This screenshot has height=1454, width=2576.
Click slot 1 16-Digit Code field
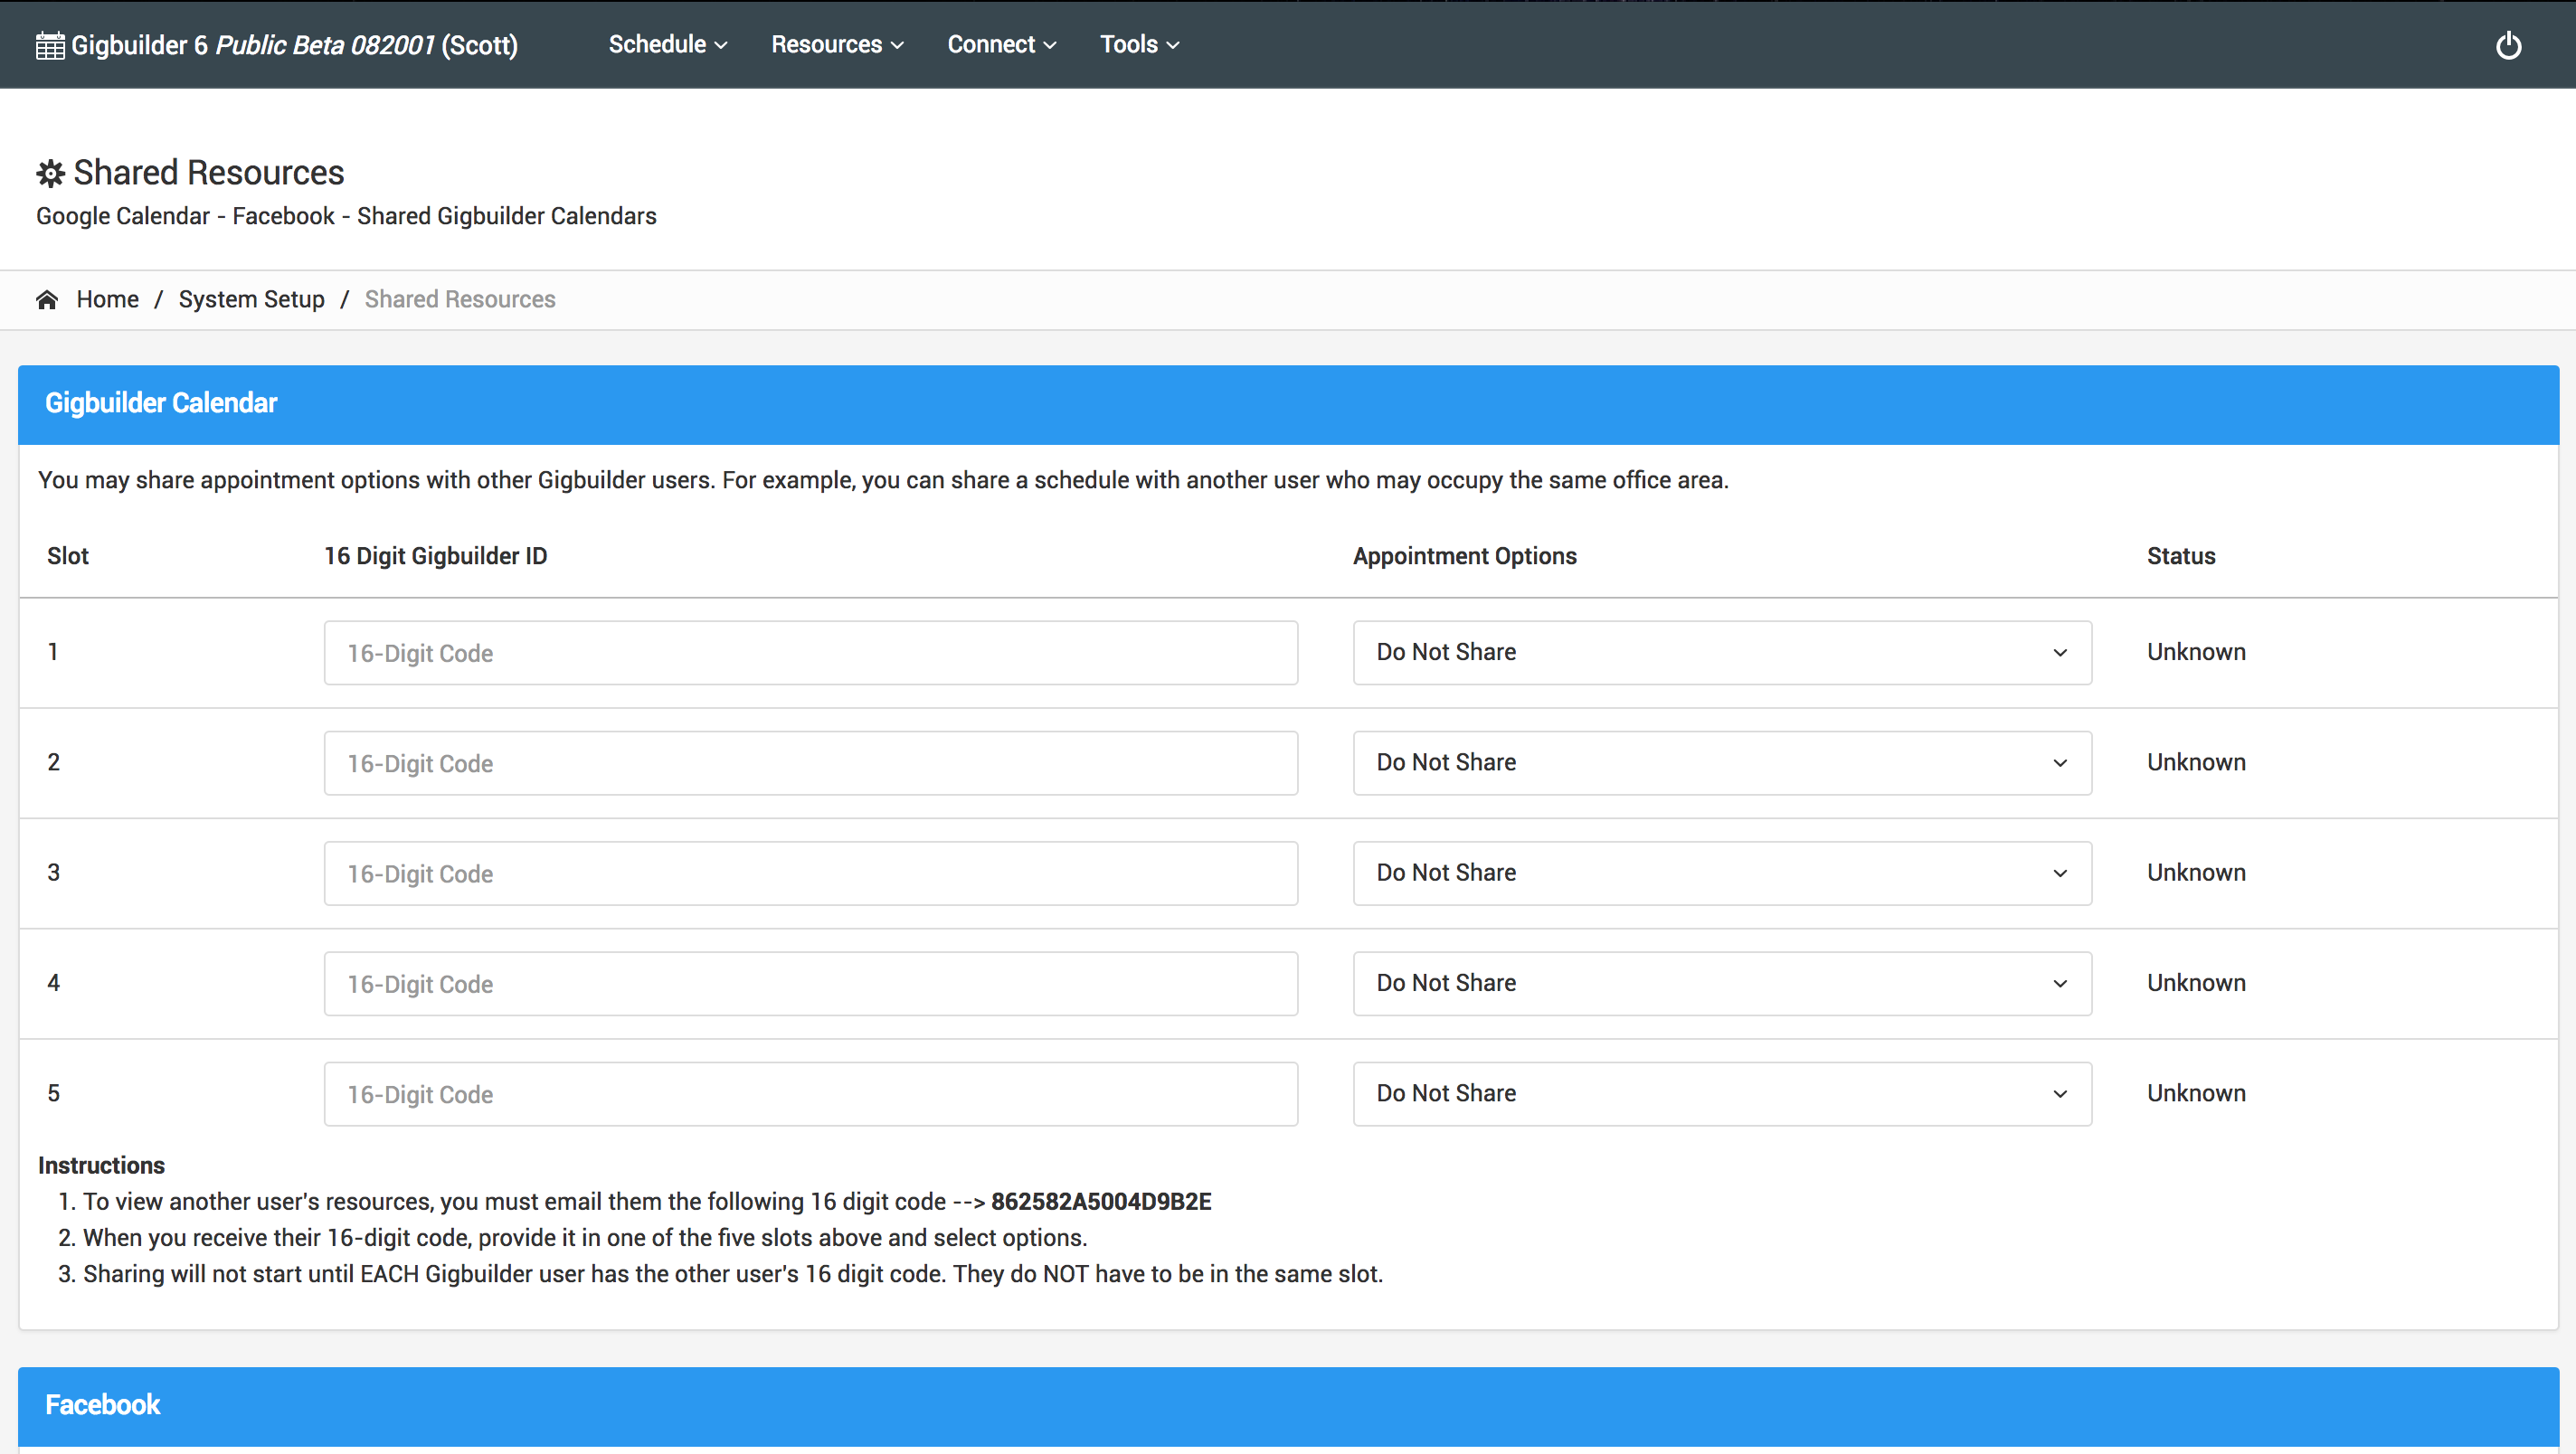coord(810,653)
